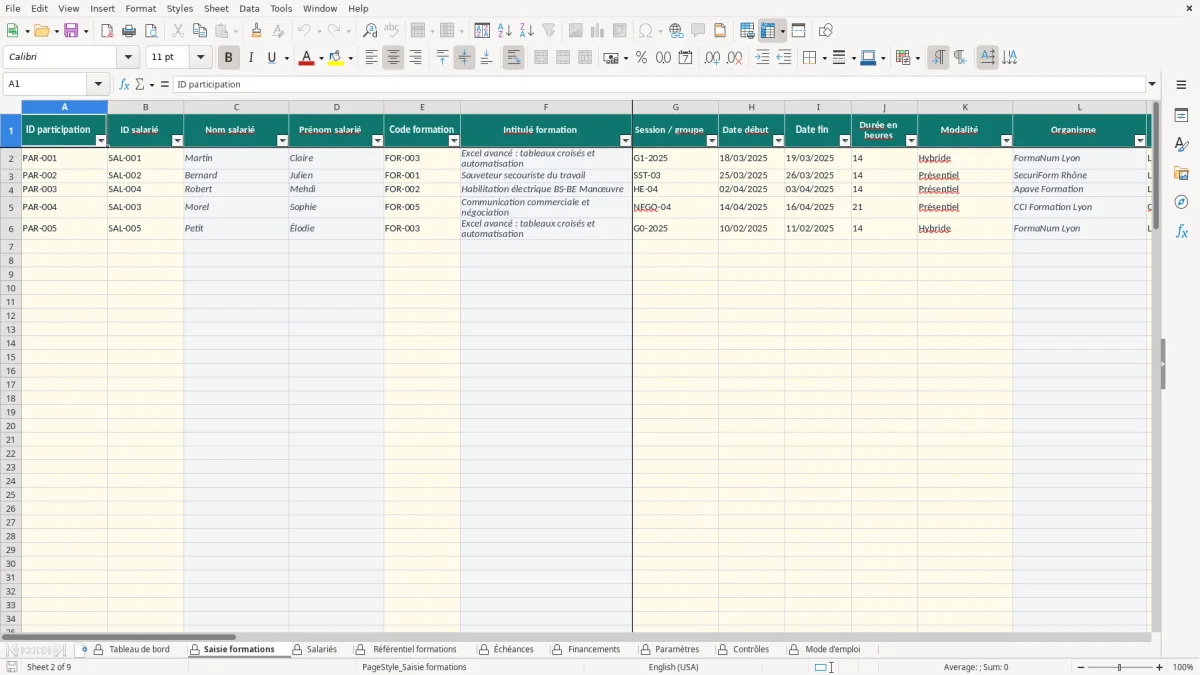Format as date (calendar icon)
The width and height of the screenshot is (1200, 675).
tap(685, 58)
